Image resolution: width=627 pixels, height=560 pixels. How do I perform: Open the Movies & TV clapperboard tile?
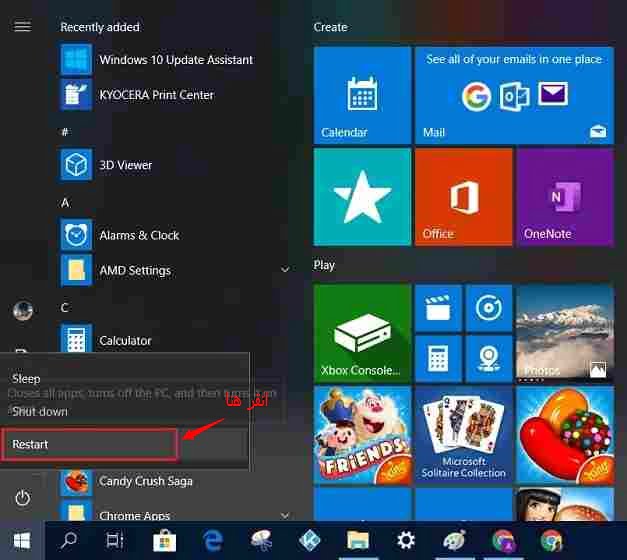point(438,308)
